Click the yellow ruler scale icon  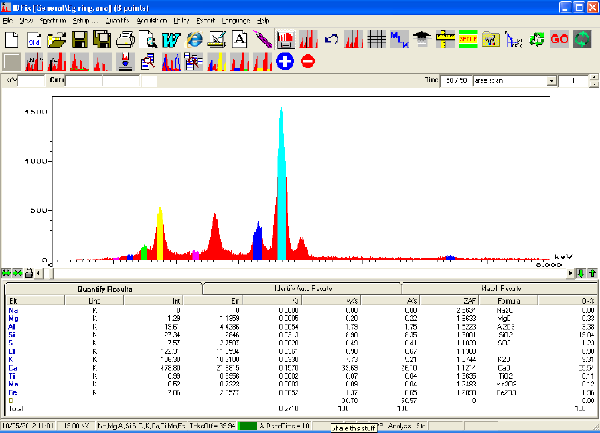pos(445,39)
